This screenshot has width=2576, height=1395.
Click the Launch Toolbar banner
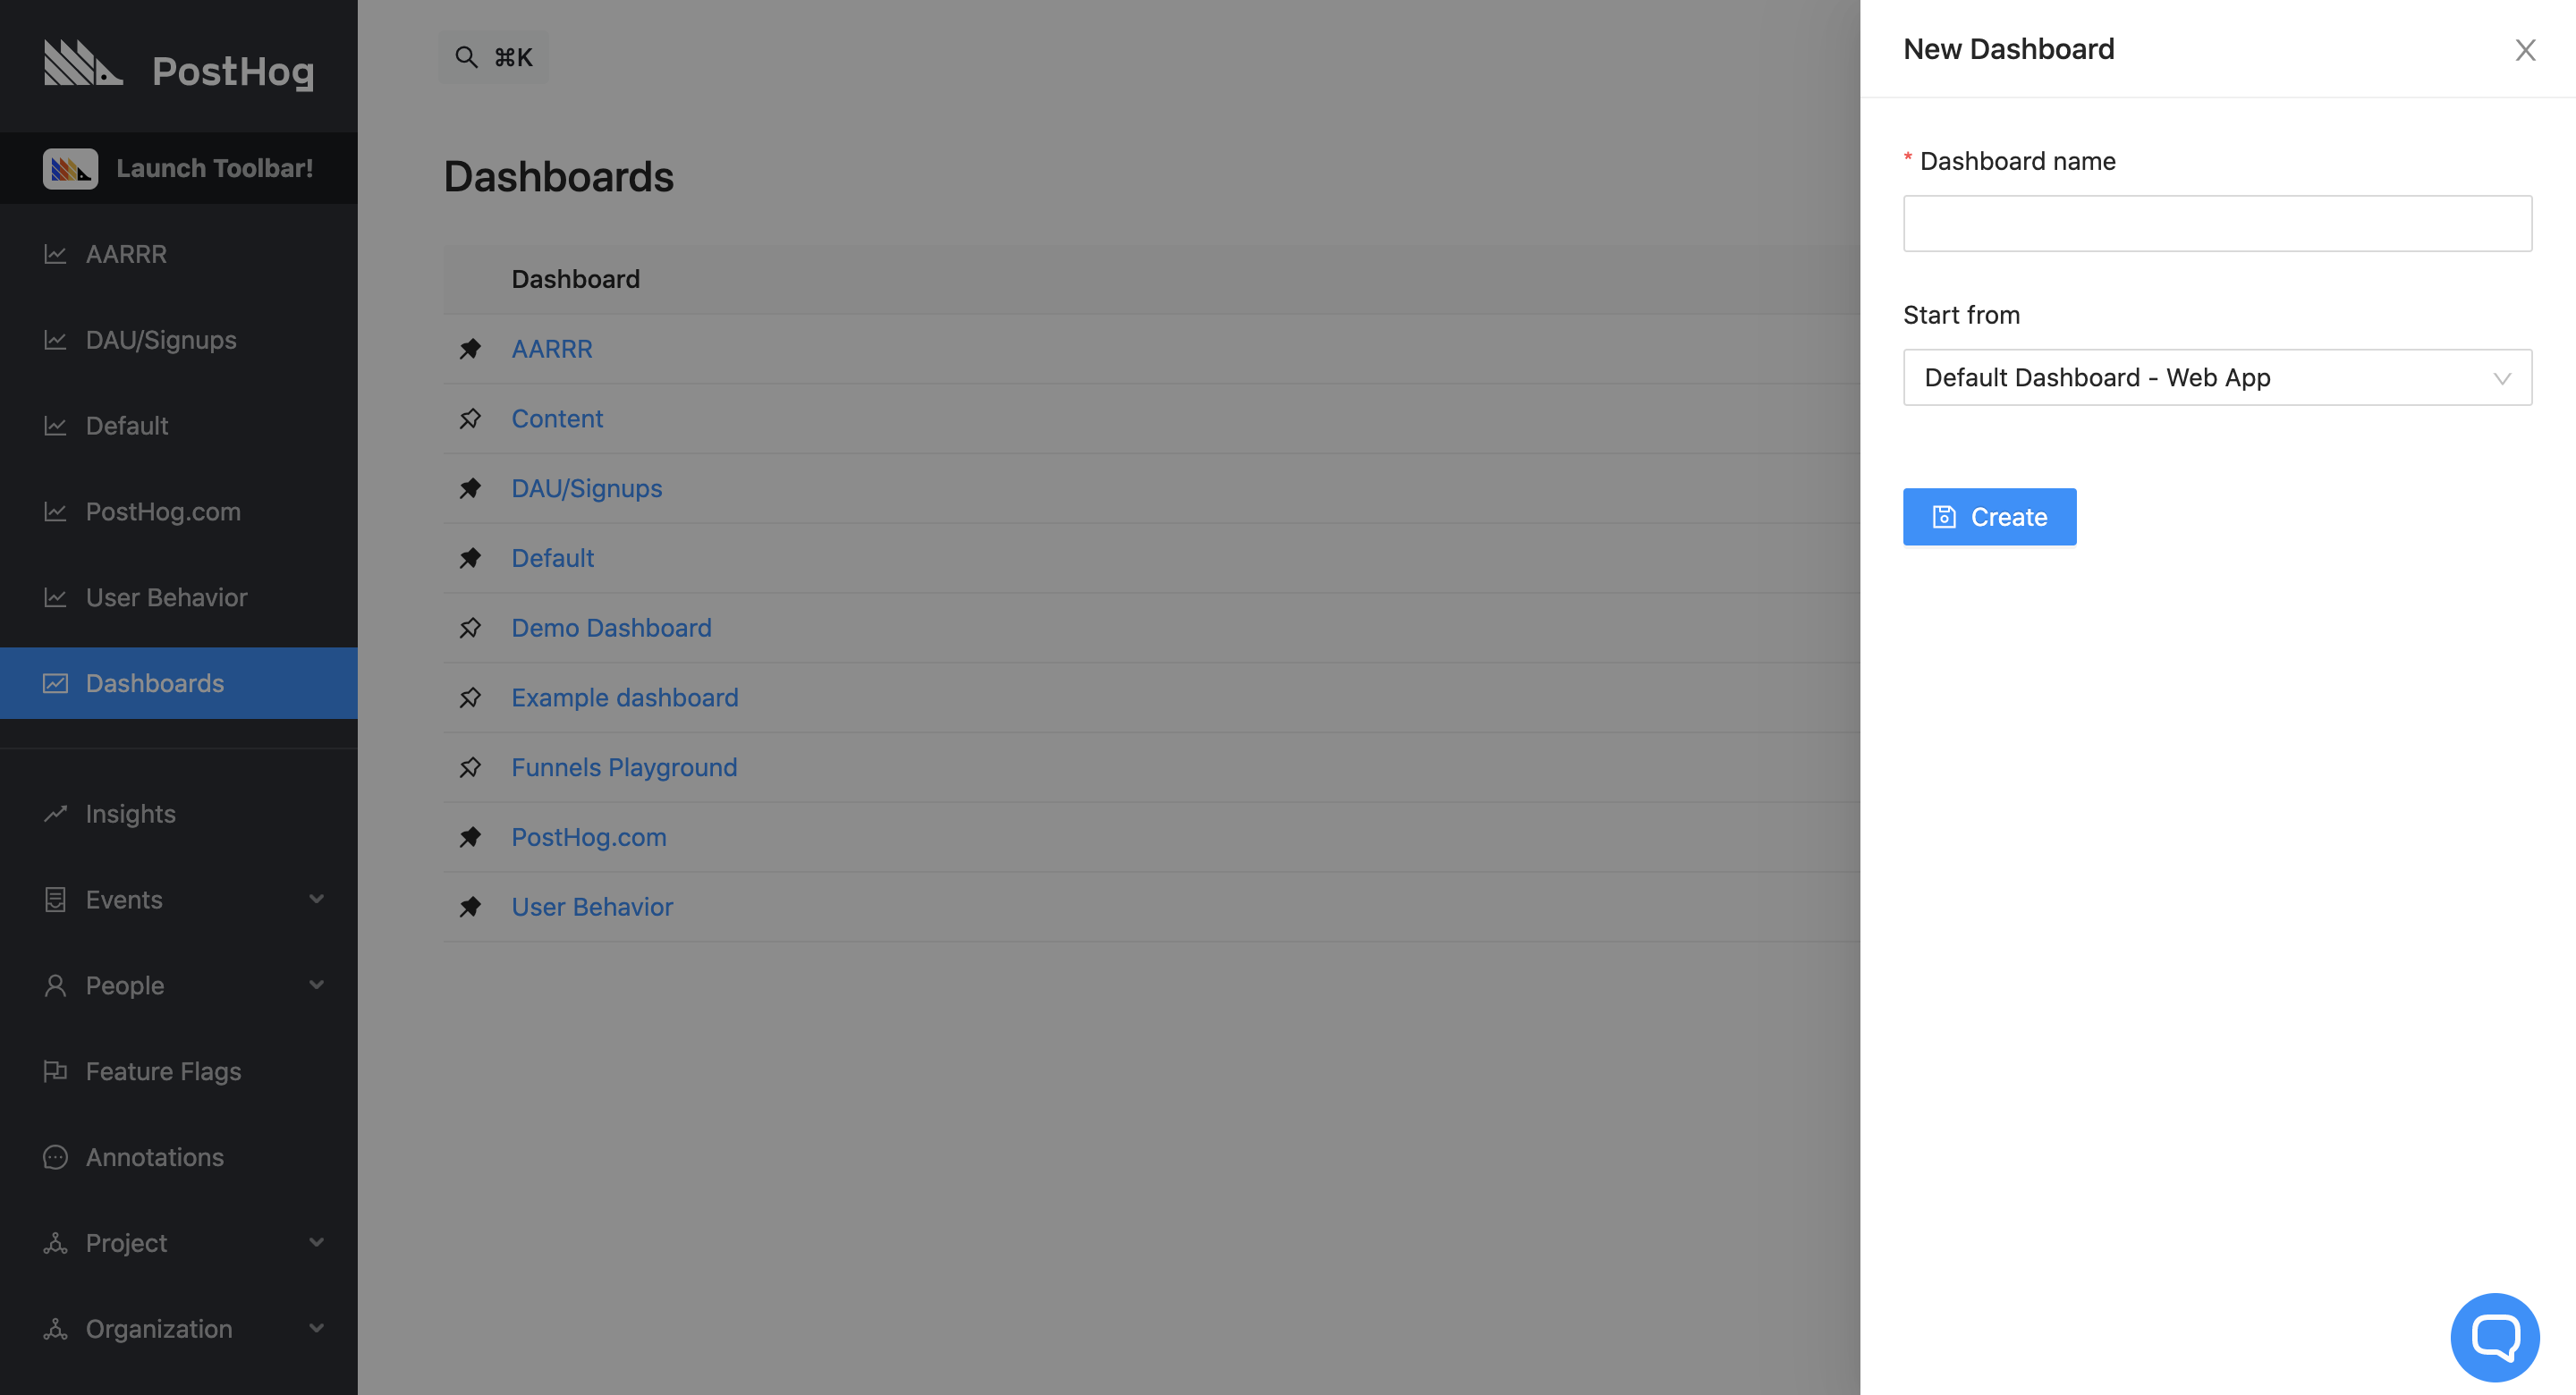point(180,167)
